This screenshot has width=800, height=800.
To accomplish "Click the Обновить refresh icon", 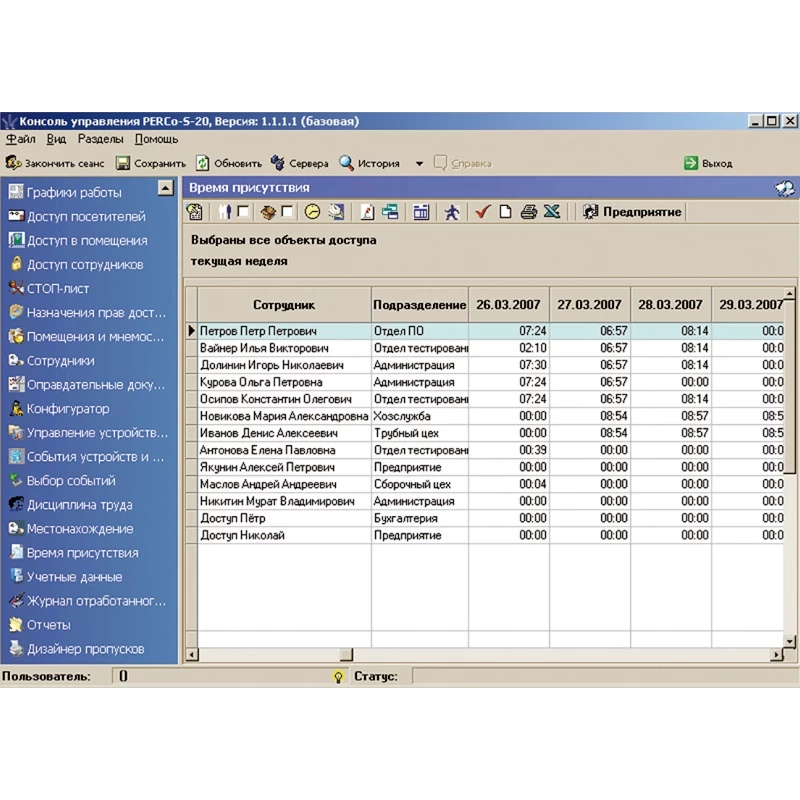I will pos(203,163).
